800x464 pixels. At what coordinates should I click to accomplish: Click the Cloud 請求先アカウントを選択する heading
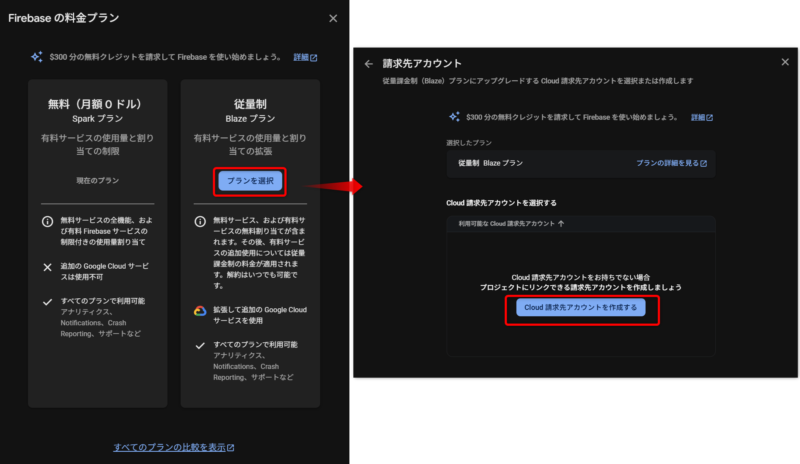pyautogui.click(x=501, y=203)
